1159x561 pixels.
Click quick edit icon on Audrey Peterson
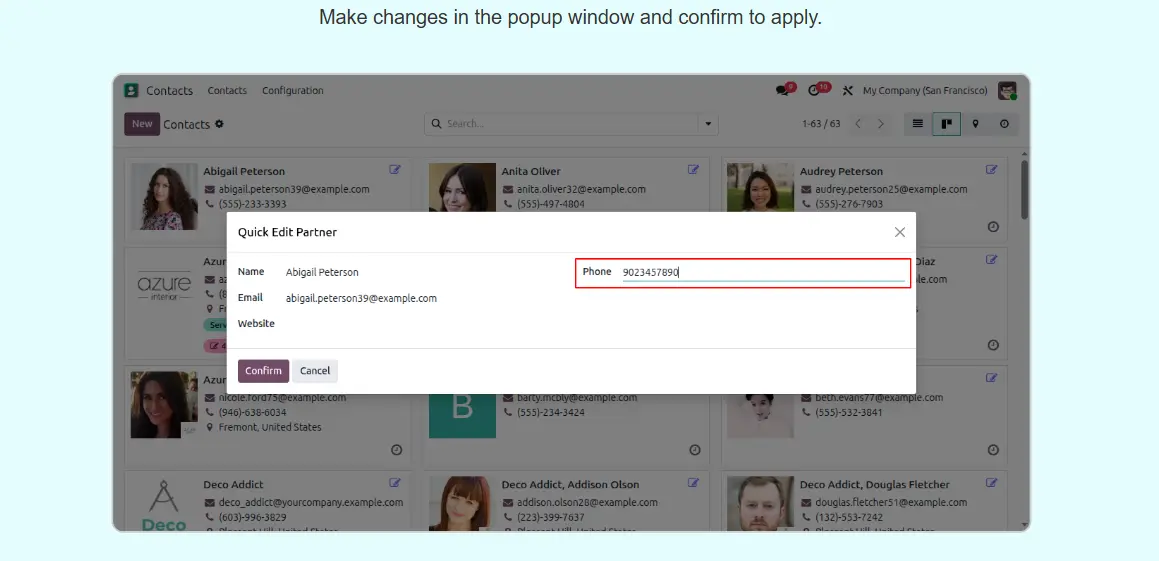click(x=991, y=170)
